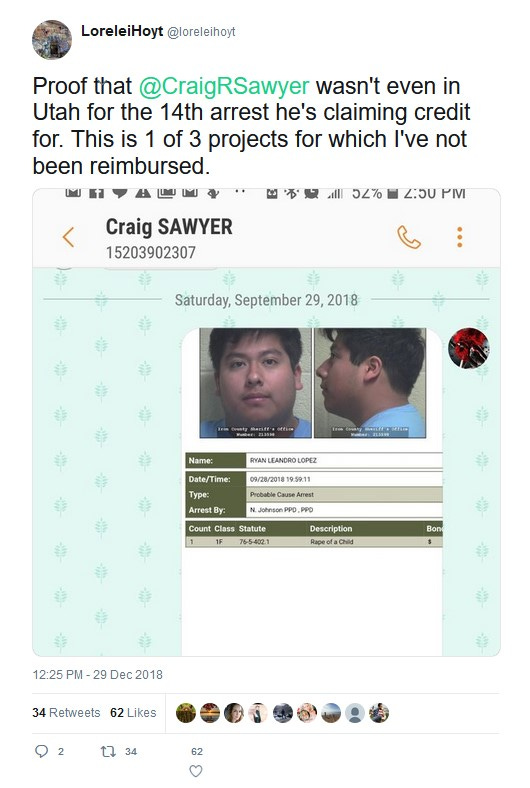Open the three-dot options menu

pyautogui.click(x=459, y=237)
